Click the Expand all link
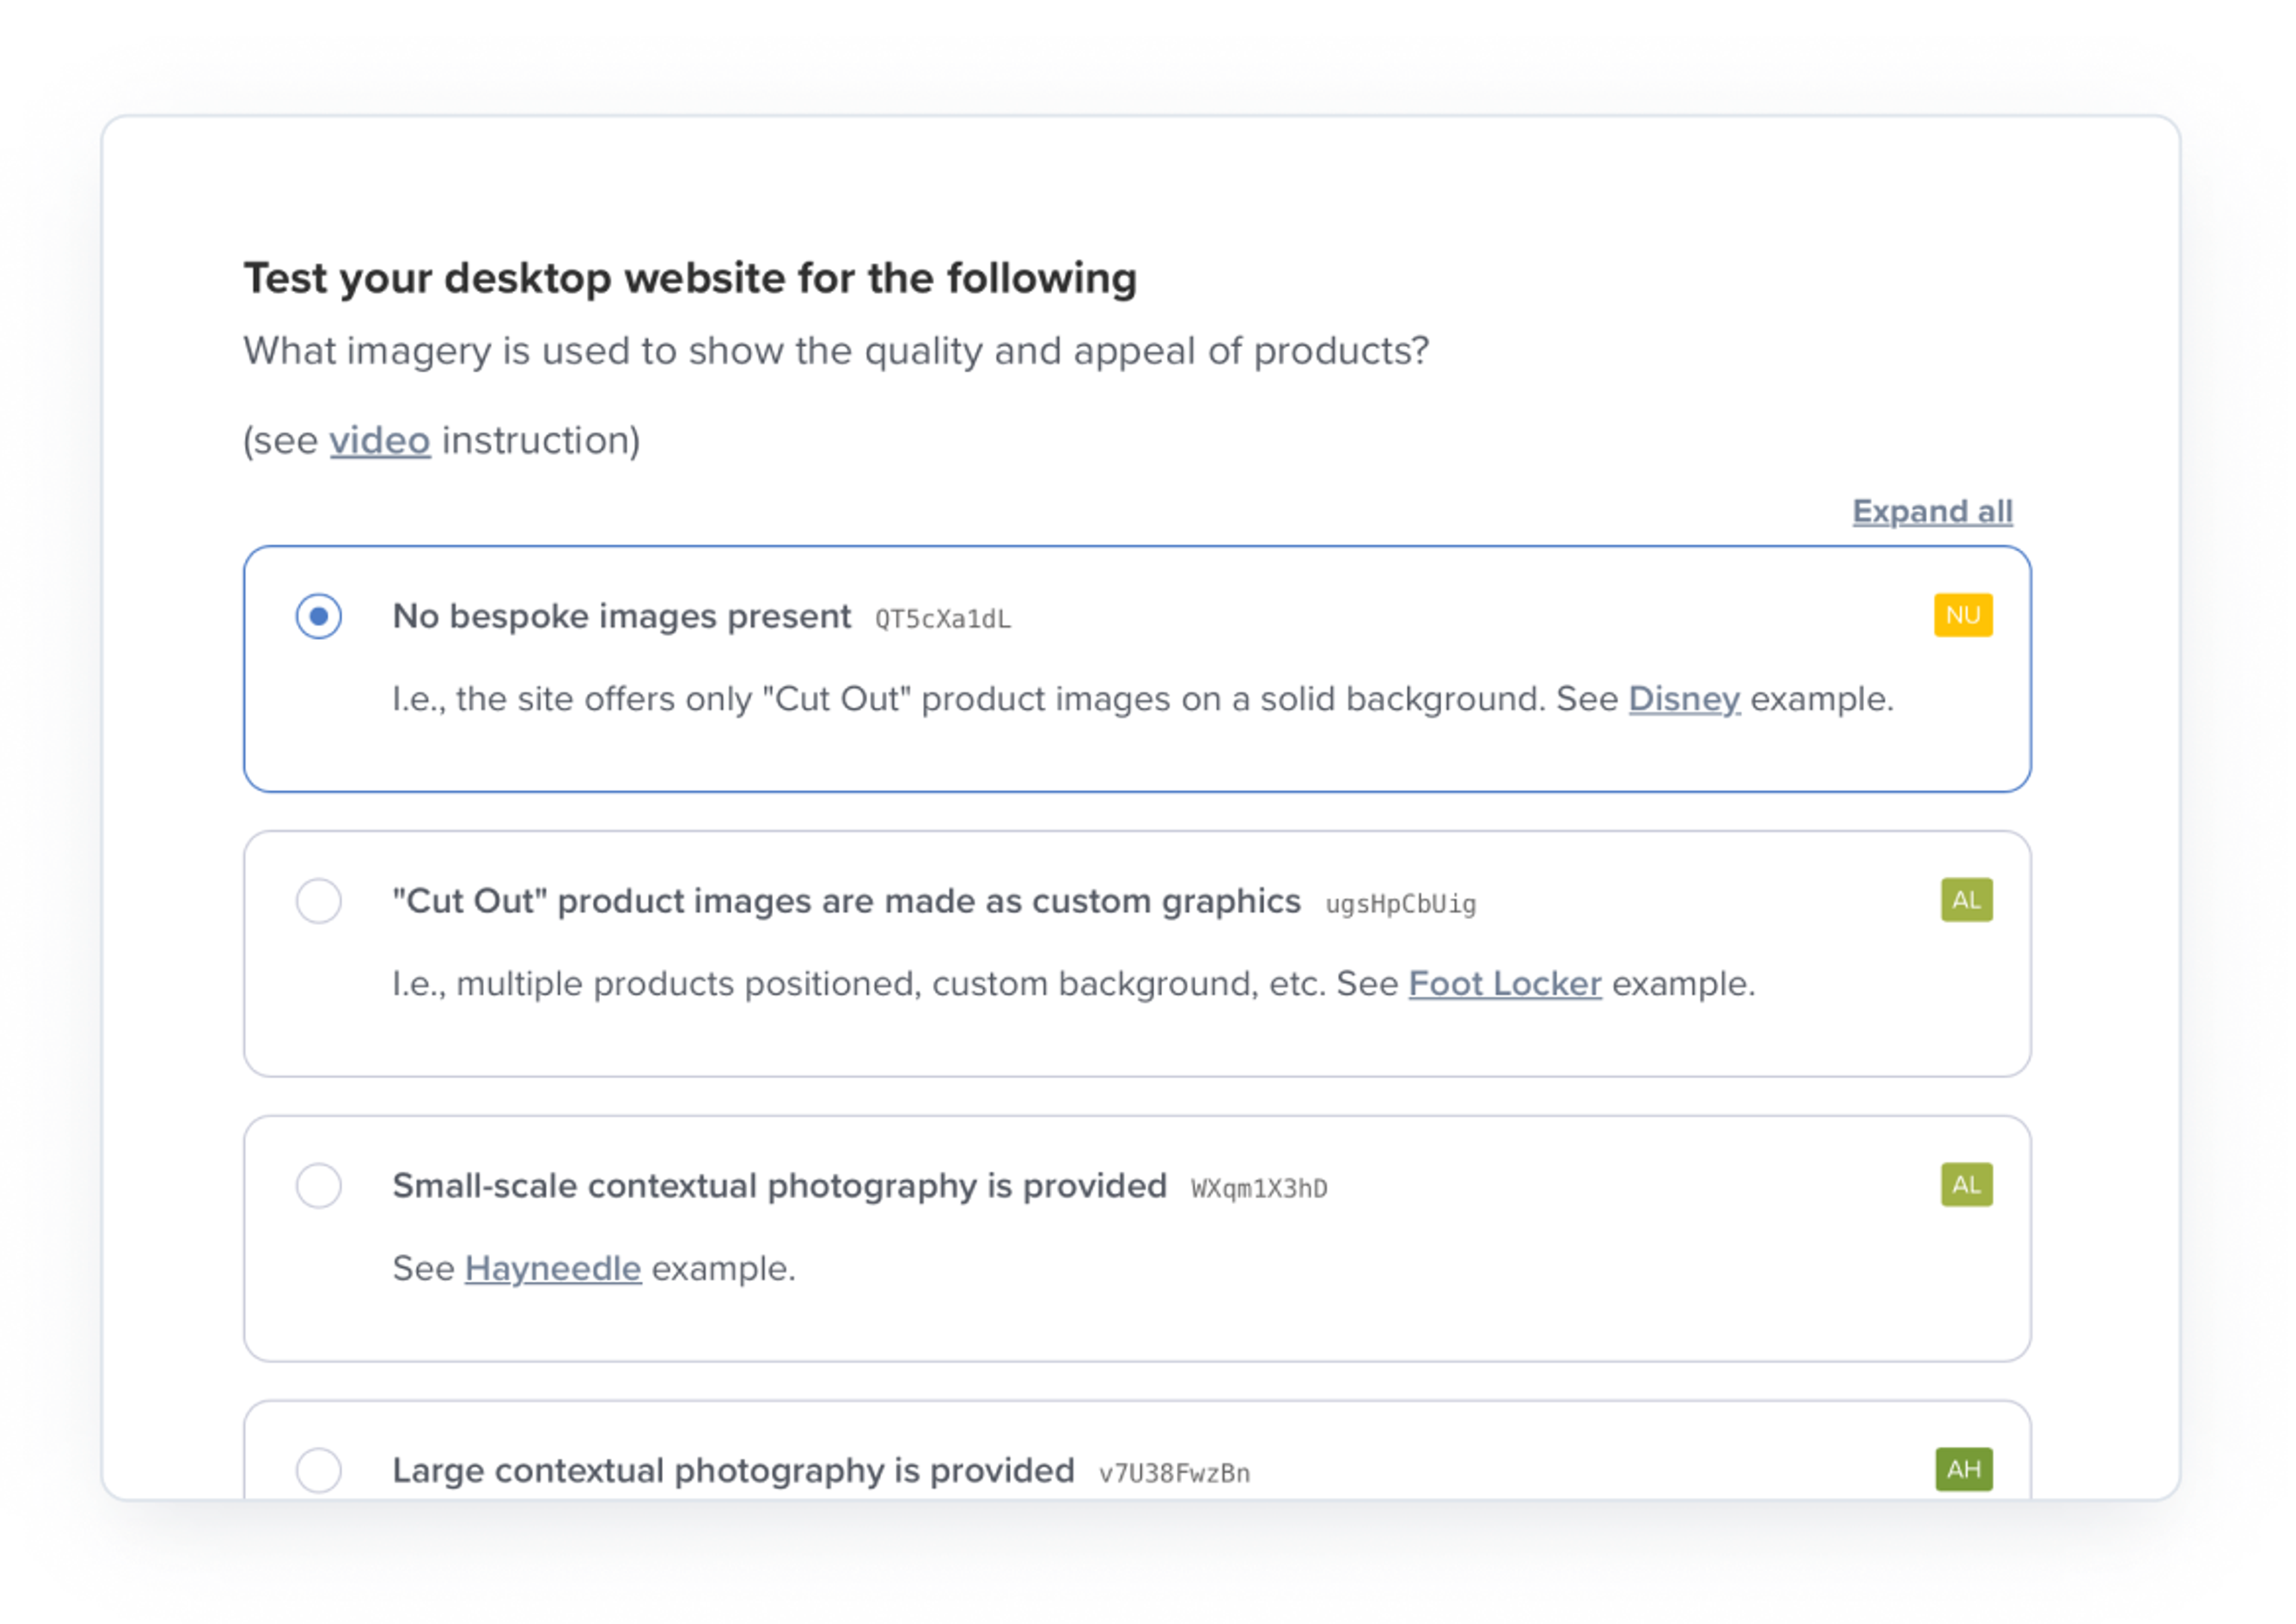This screenshot has width=2296, height=1624. point(1931,511)
